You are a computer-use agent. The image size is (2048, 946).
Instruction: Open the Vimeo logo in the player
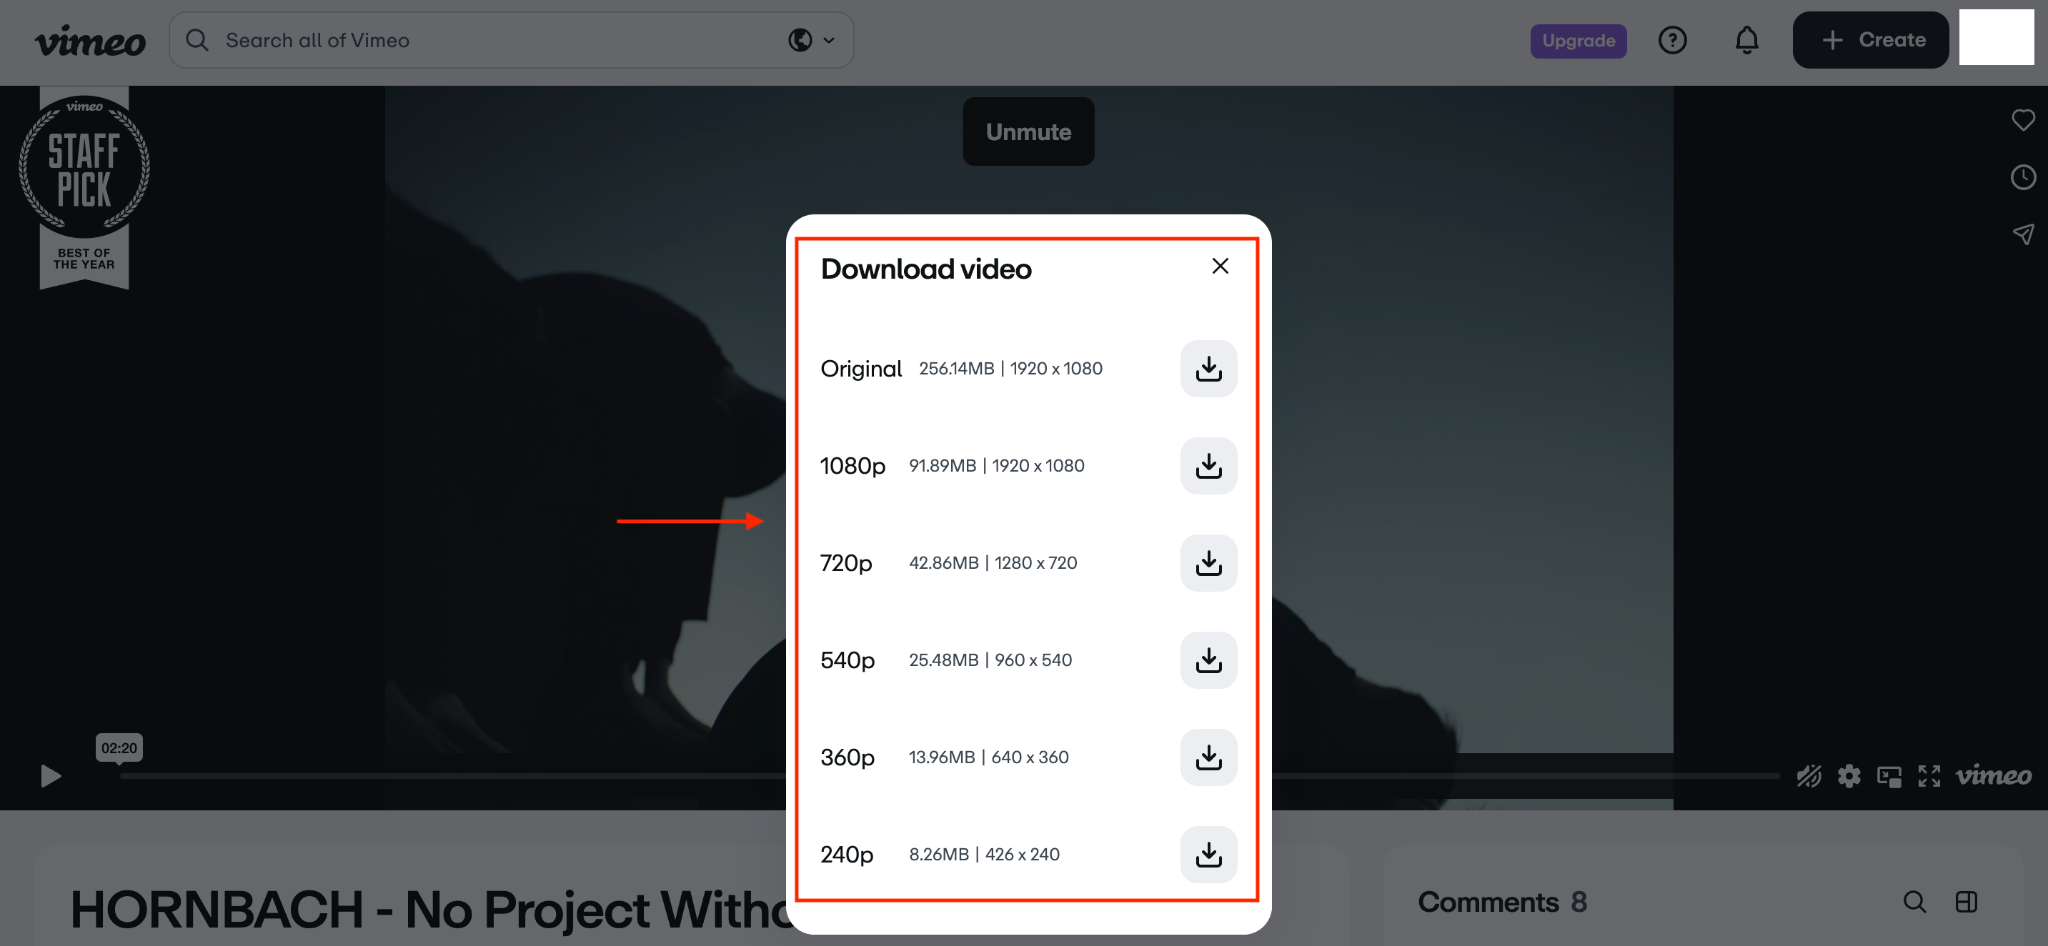point(1993,776)
